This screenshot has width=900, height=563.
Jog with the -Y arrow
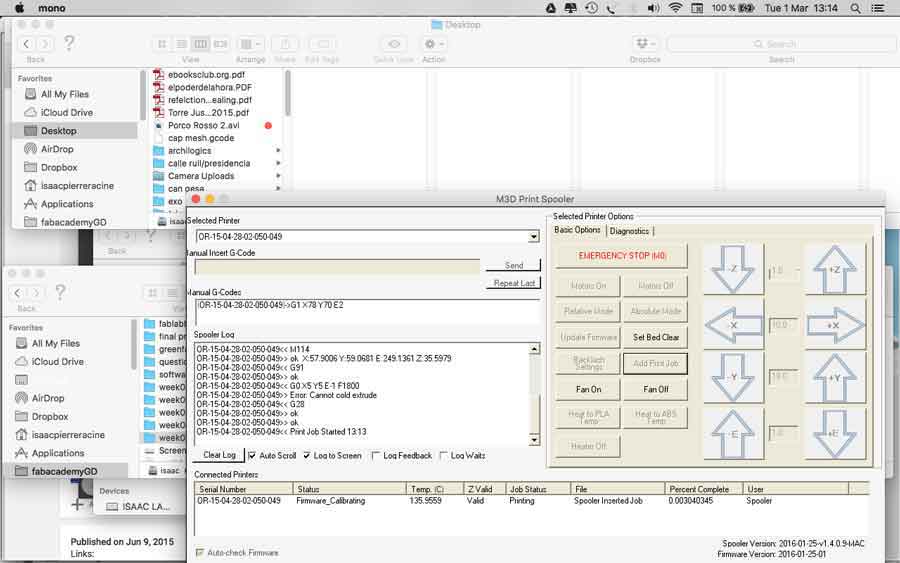[x=732, y=377]
